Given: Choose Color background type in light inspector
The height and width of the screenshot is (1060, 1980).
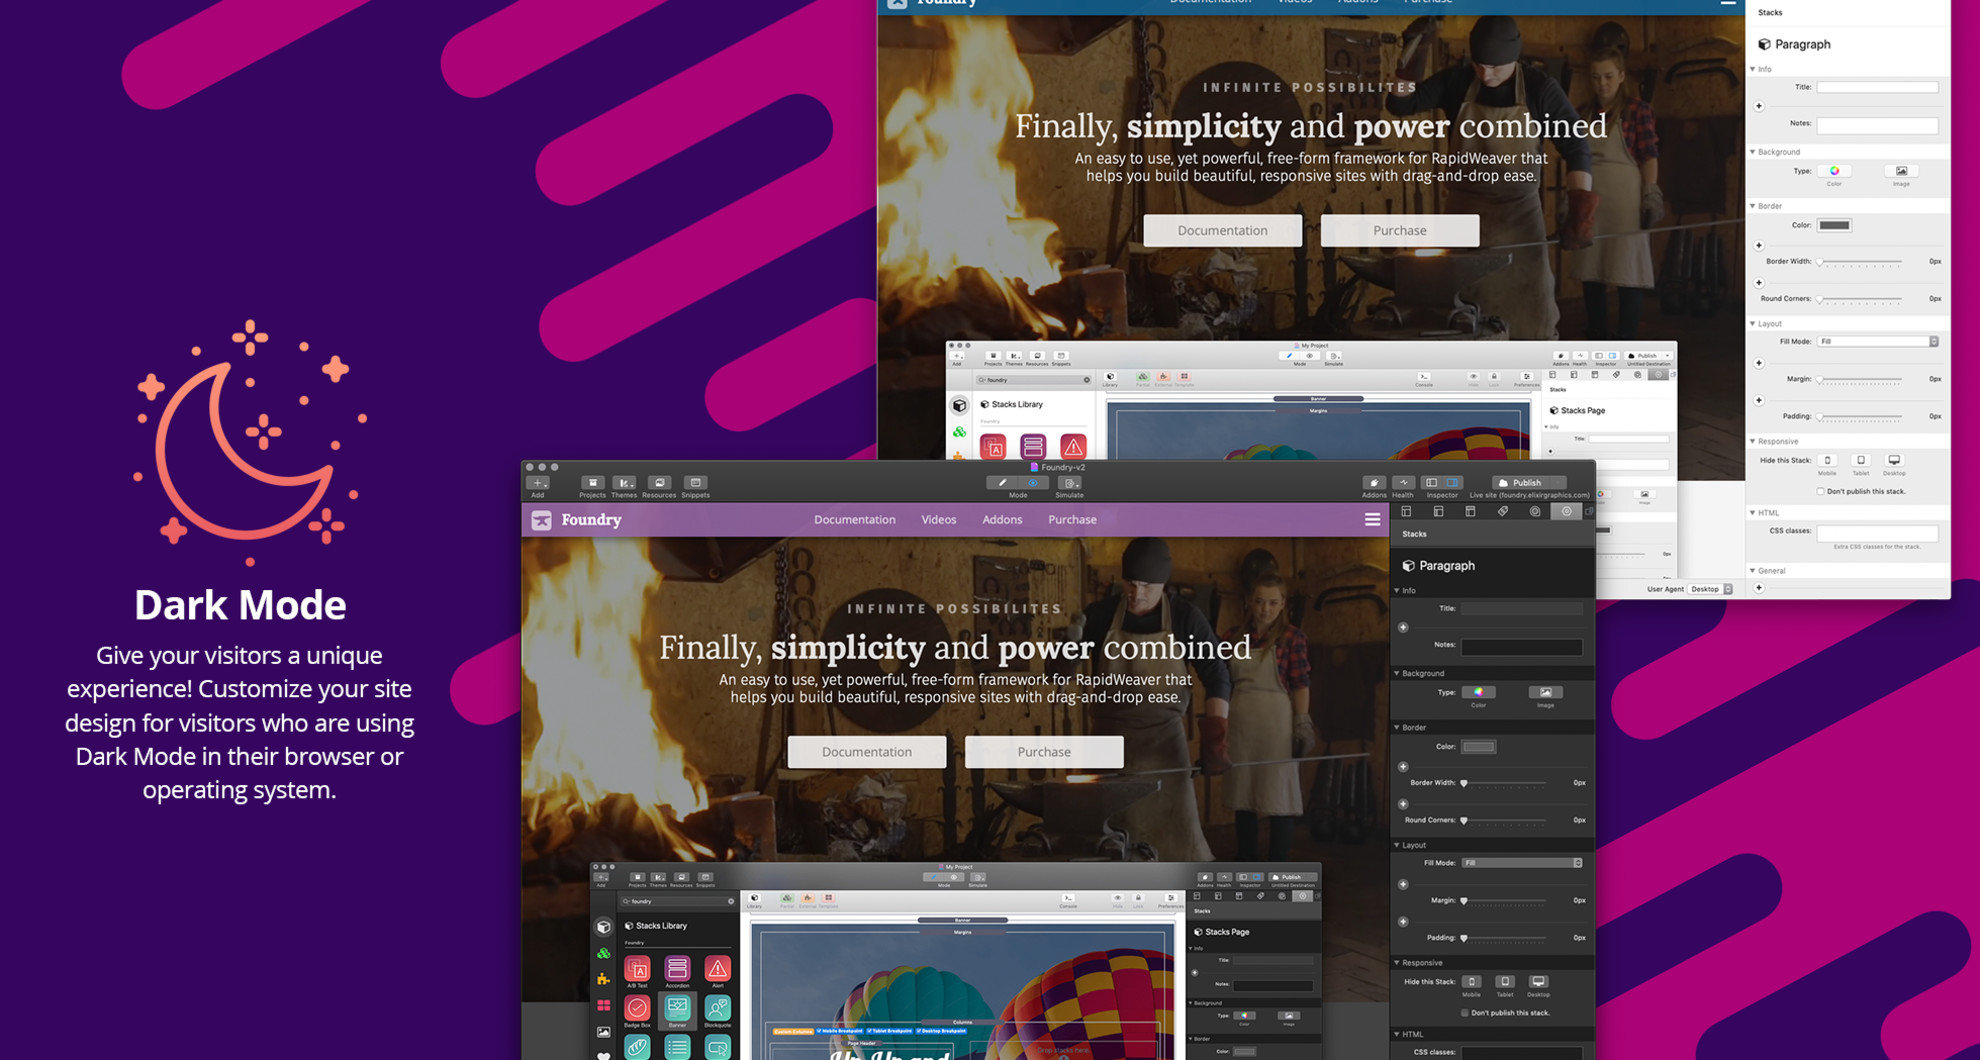Looking at the screenshot, I should pos(1834,171).
